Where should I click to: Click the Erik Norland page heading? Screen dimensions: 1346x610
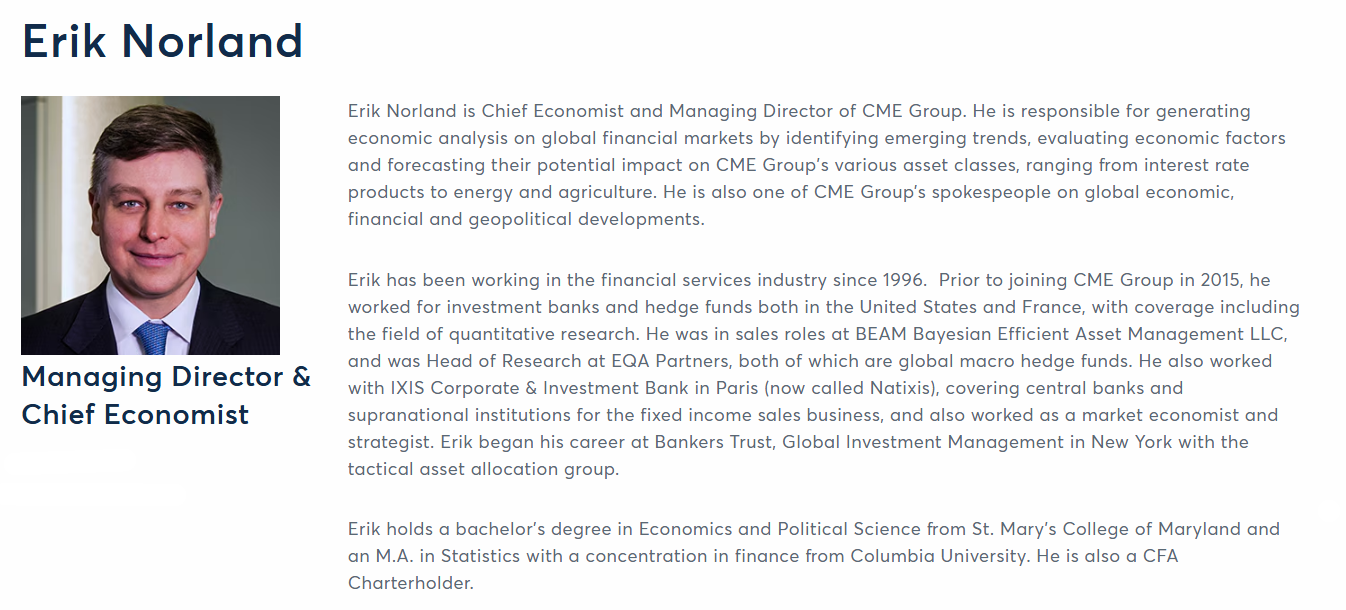tap(163, 41)
